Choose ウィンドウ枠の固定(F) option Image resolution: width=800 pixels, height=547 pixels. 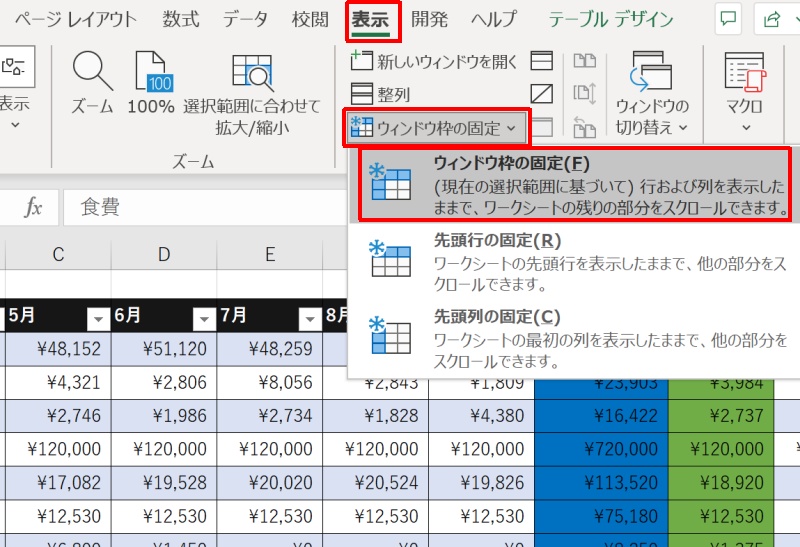[574, 185]
